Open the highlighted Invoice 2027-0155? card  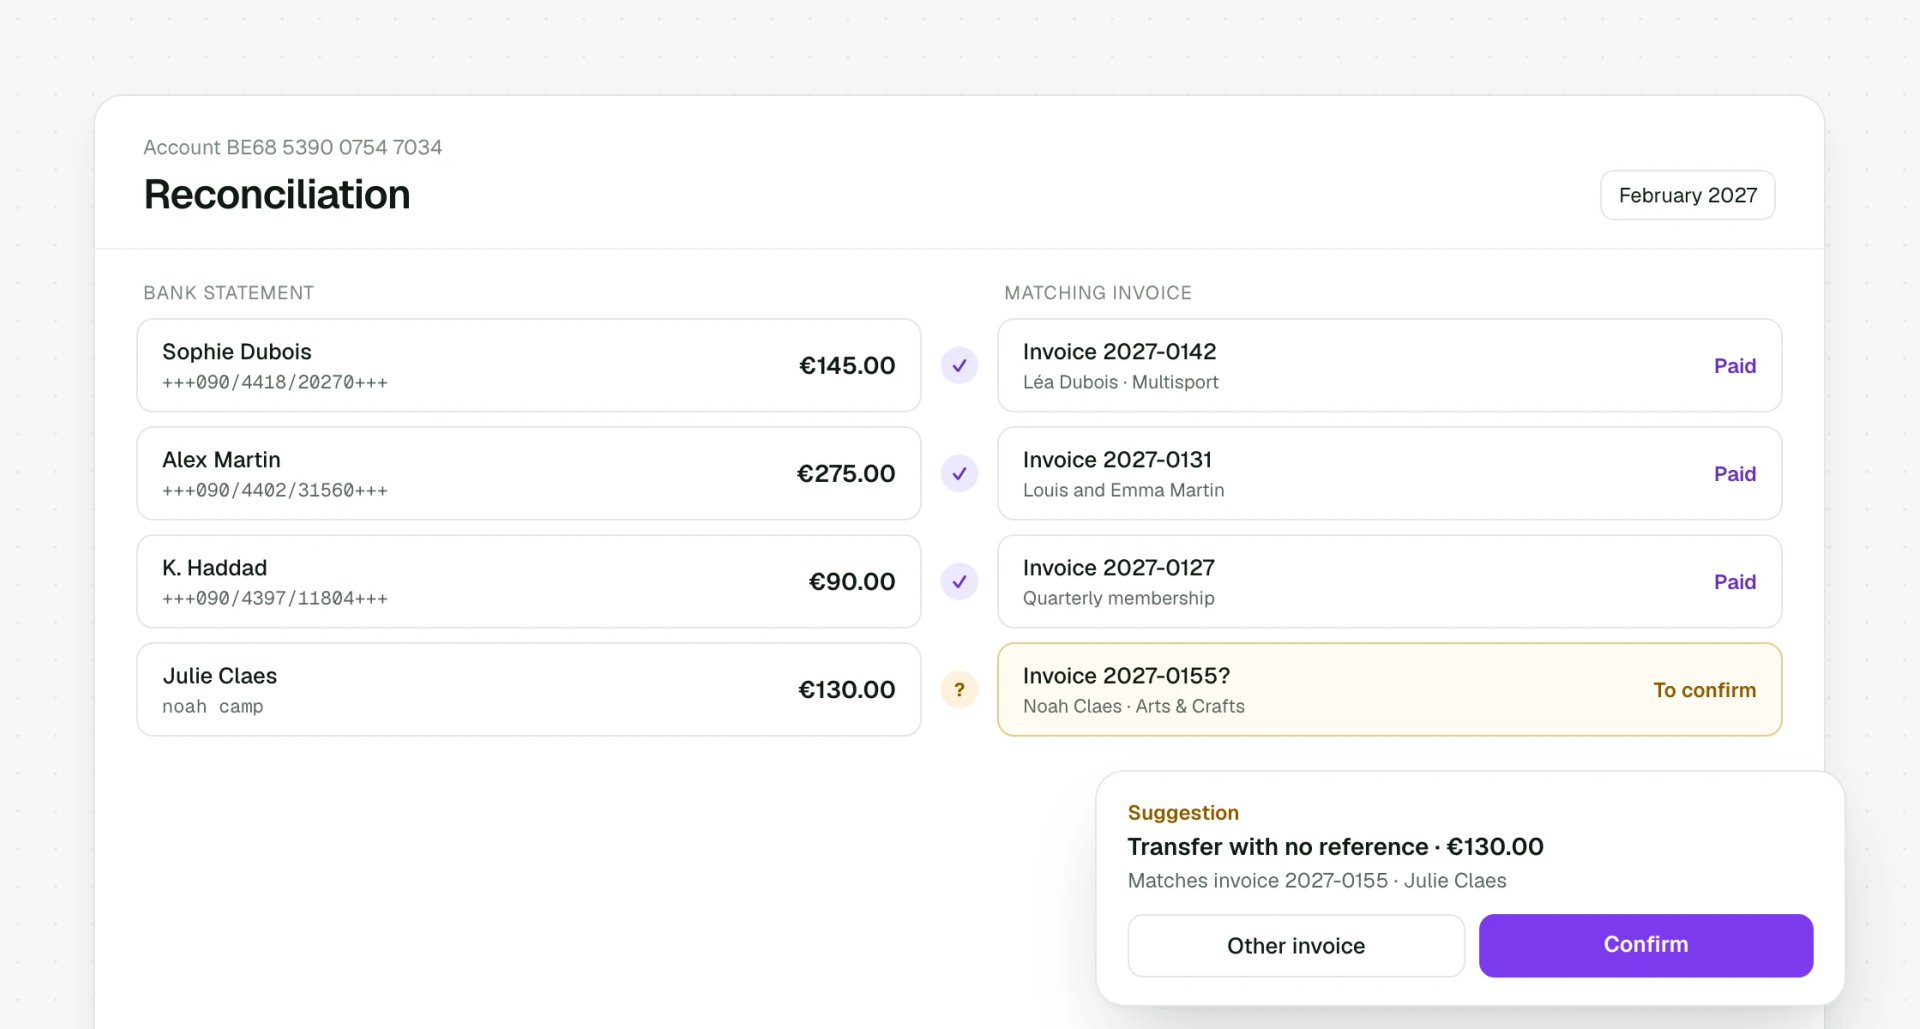(x=1390, y=690)
